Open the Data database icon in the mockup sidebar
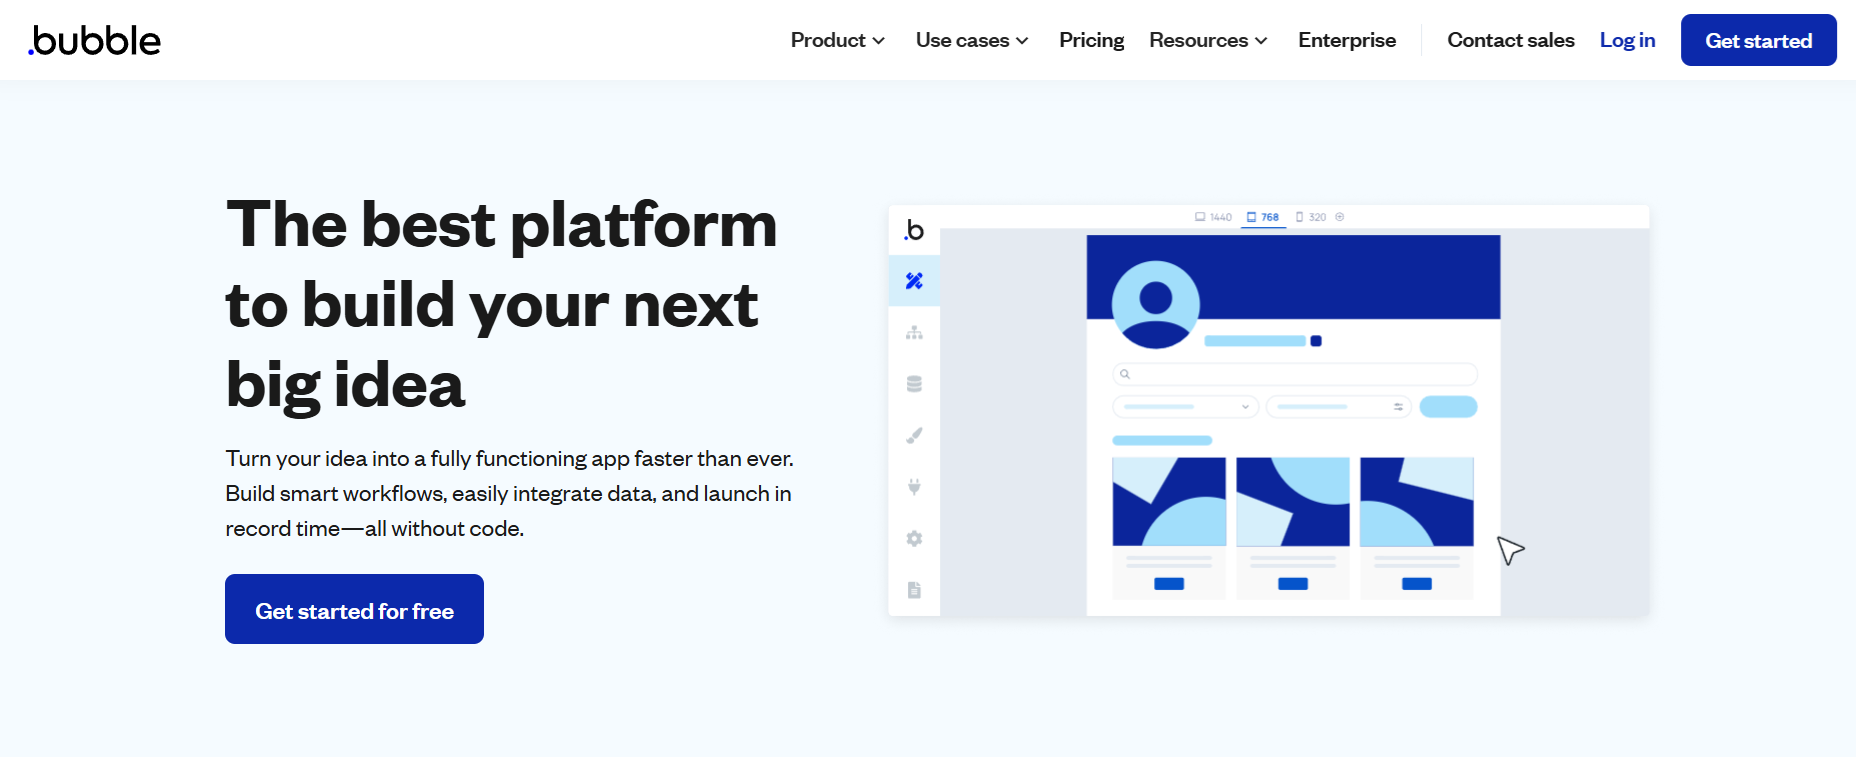This screenshot has width=1856, height=772. pyautogui.click(x=914, y=384)
